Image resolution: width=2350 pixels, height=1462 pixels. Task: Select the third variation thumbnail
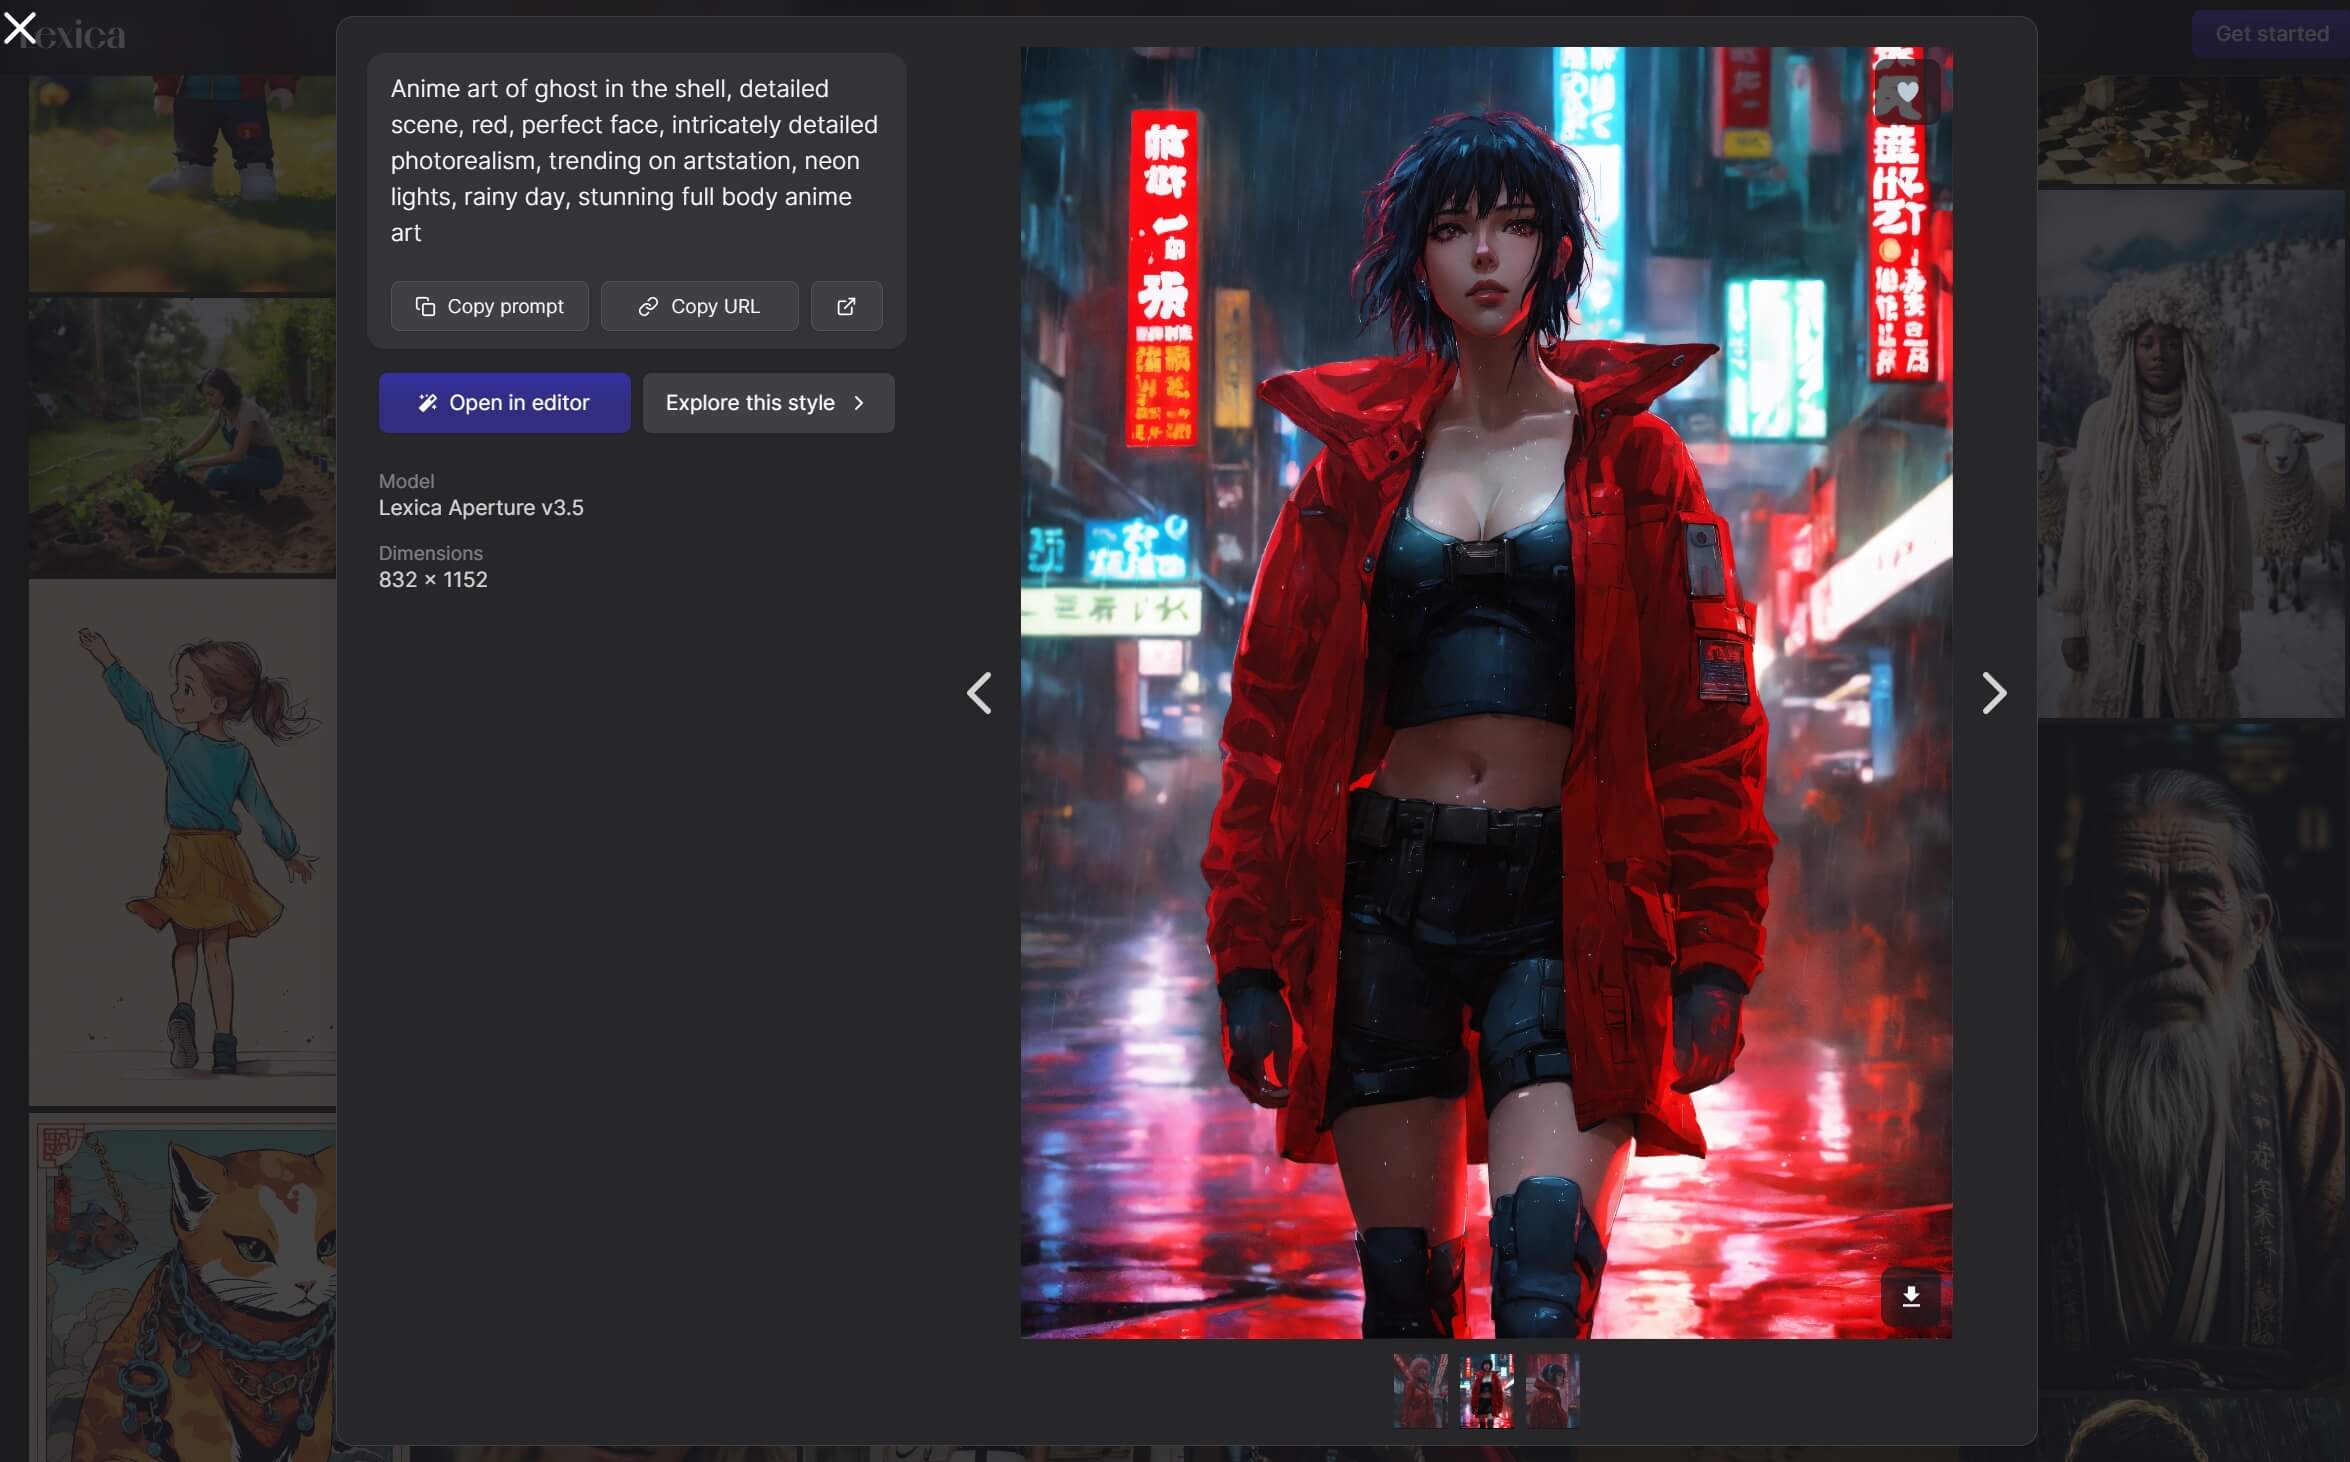(x=1552, y=1391)
